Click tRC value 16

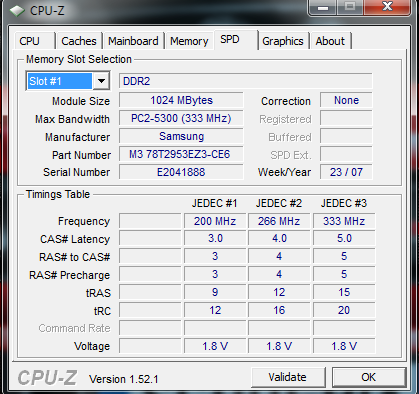click(x=279, y=310)
